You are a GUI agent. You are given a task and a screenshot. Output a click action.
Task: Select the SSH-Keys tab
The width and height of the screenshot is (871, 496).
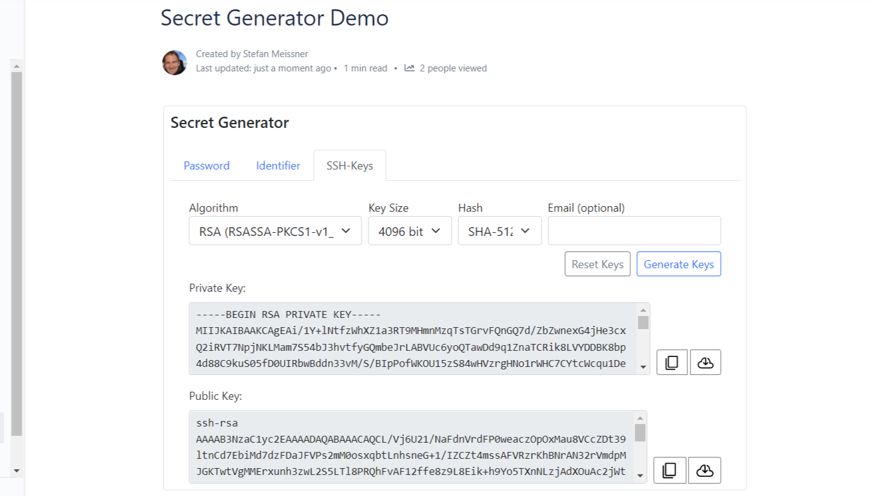(349, 166)
